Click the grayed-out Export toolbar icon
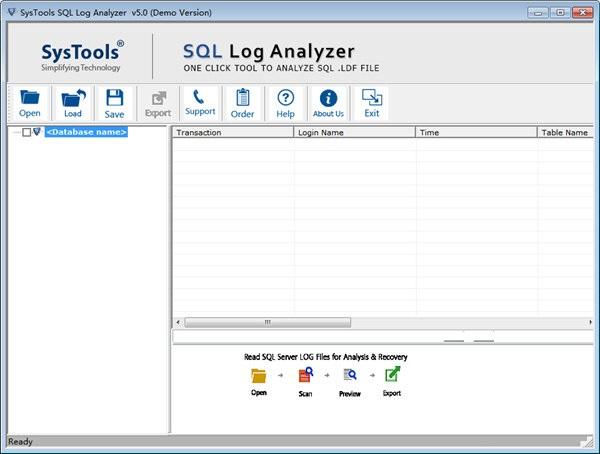The image size is (600, 454). coord(158,103)
